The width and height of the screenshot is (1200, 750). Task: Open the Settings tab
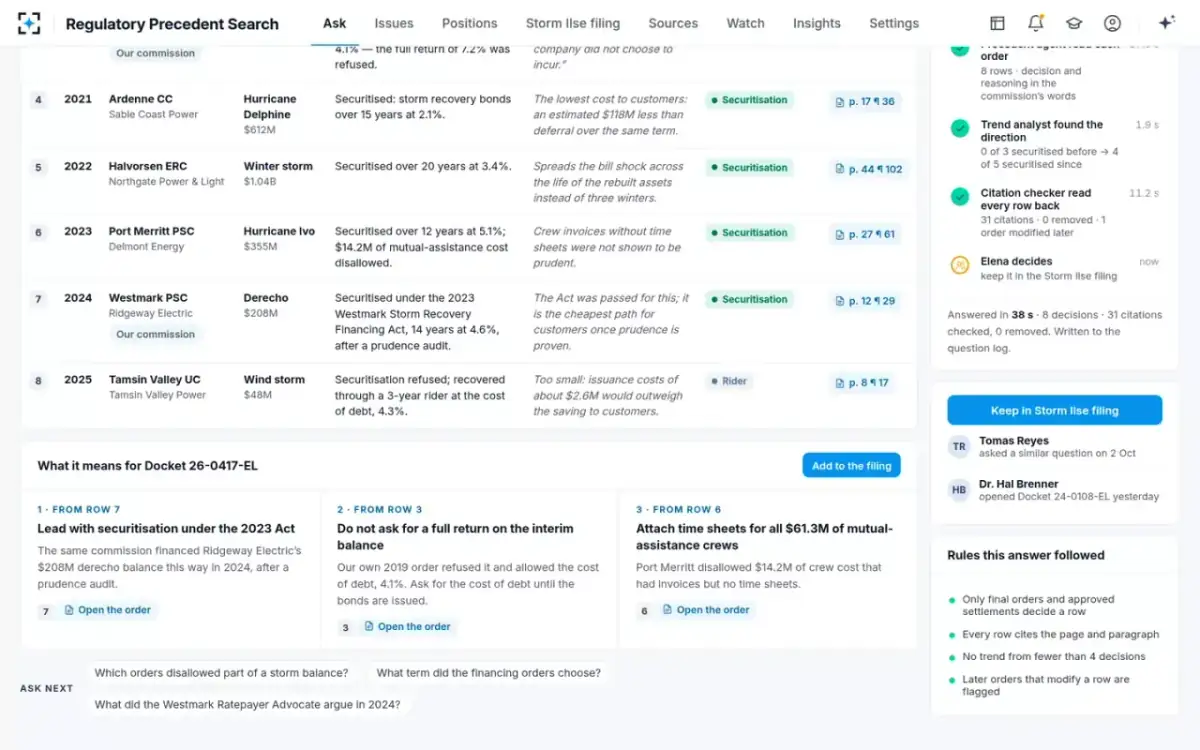click(894, 23)
